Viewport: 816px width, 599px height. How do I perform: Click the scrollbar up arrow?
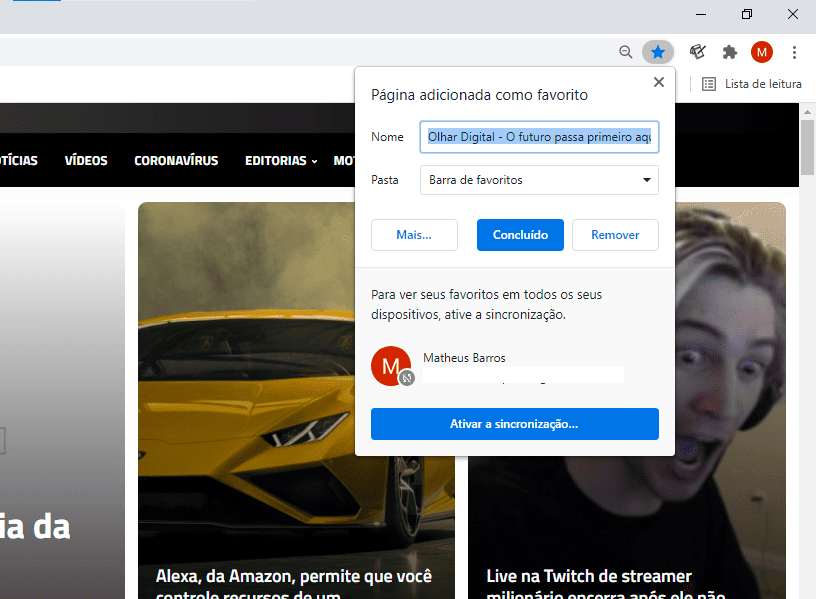pyautogui.click(x=807, y=111)
